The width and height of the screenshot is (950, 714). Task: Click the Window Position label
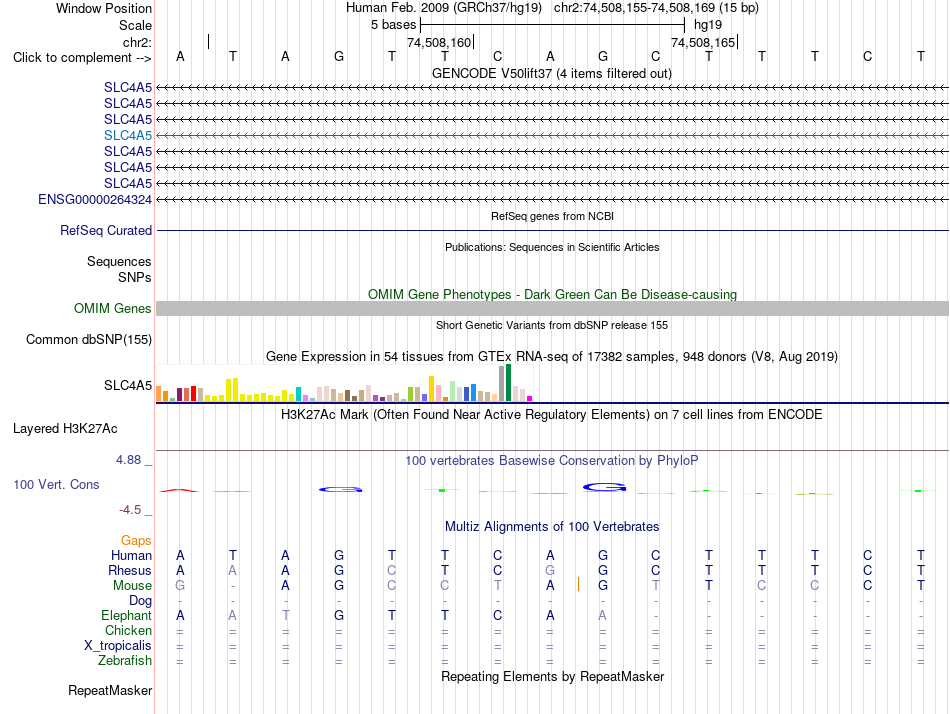[104, 8]
